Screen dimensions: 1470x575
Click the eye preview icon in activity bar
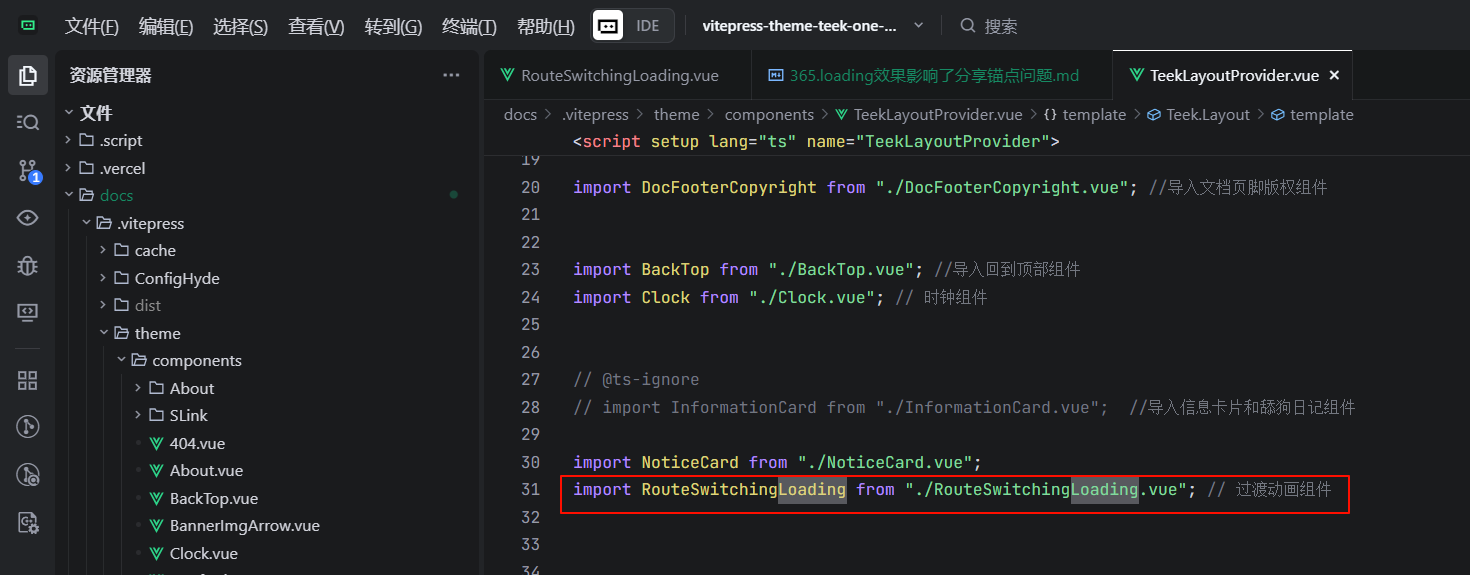(28, 217)
